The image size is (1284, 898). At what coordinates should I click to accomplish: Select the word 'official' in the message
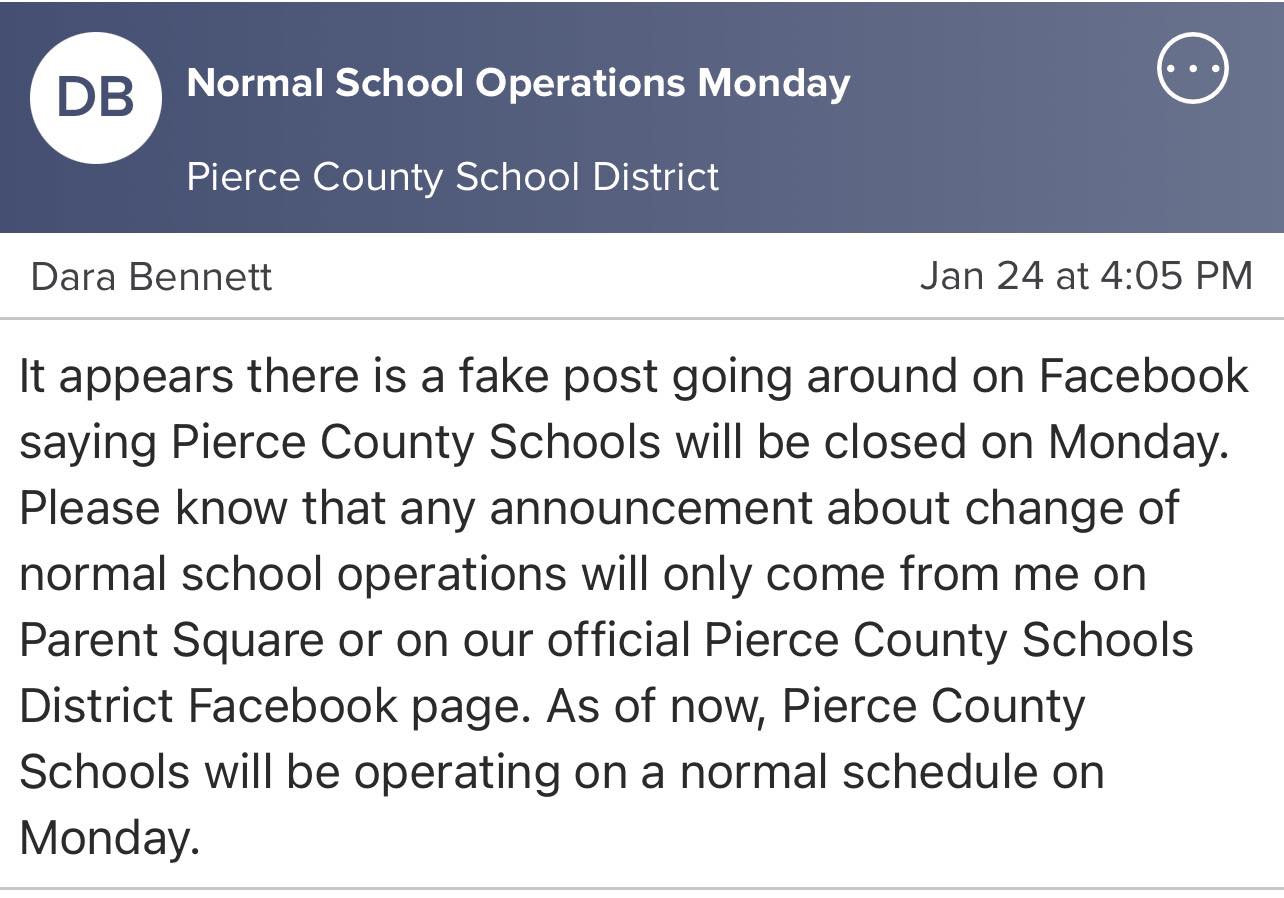click(x=614, y=639)
